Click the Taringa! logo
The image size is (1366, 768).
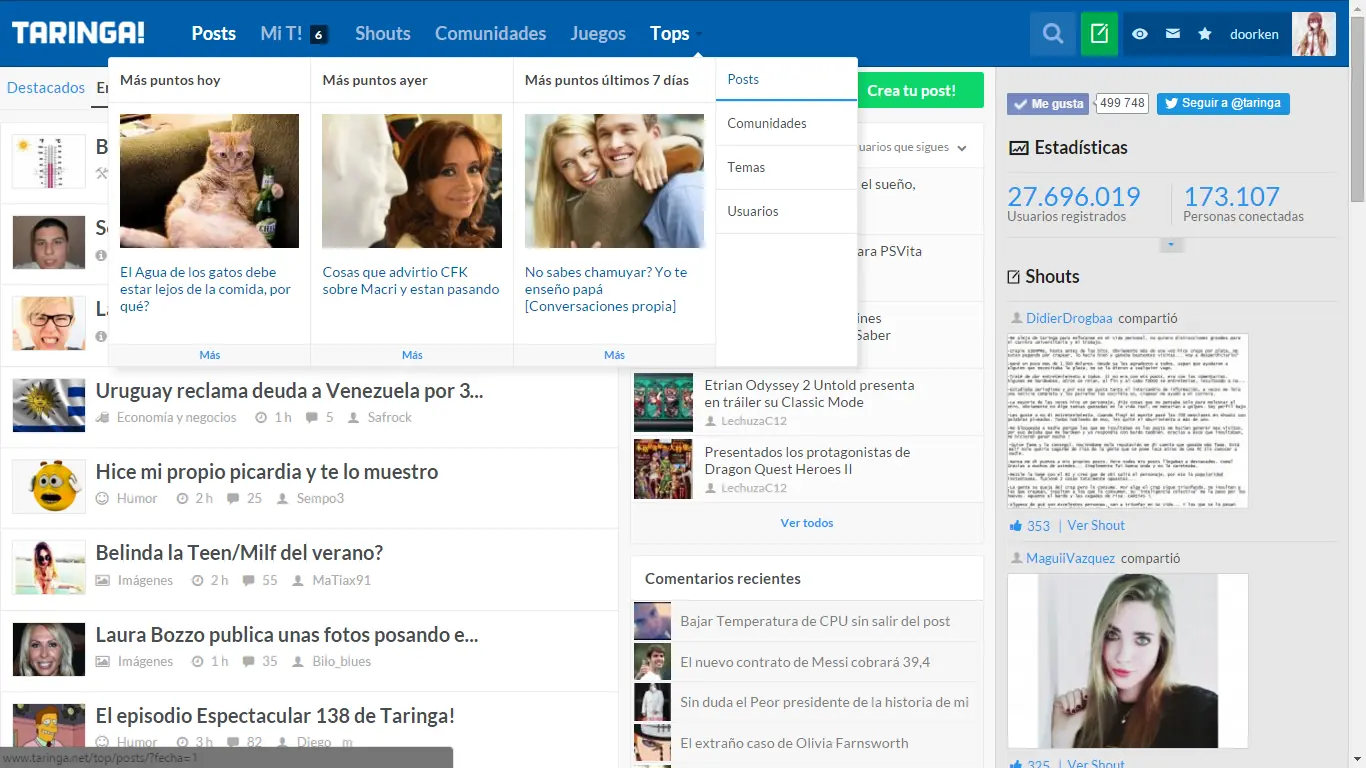[78, 33]
